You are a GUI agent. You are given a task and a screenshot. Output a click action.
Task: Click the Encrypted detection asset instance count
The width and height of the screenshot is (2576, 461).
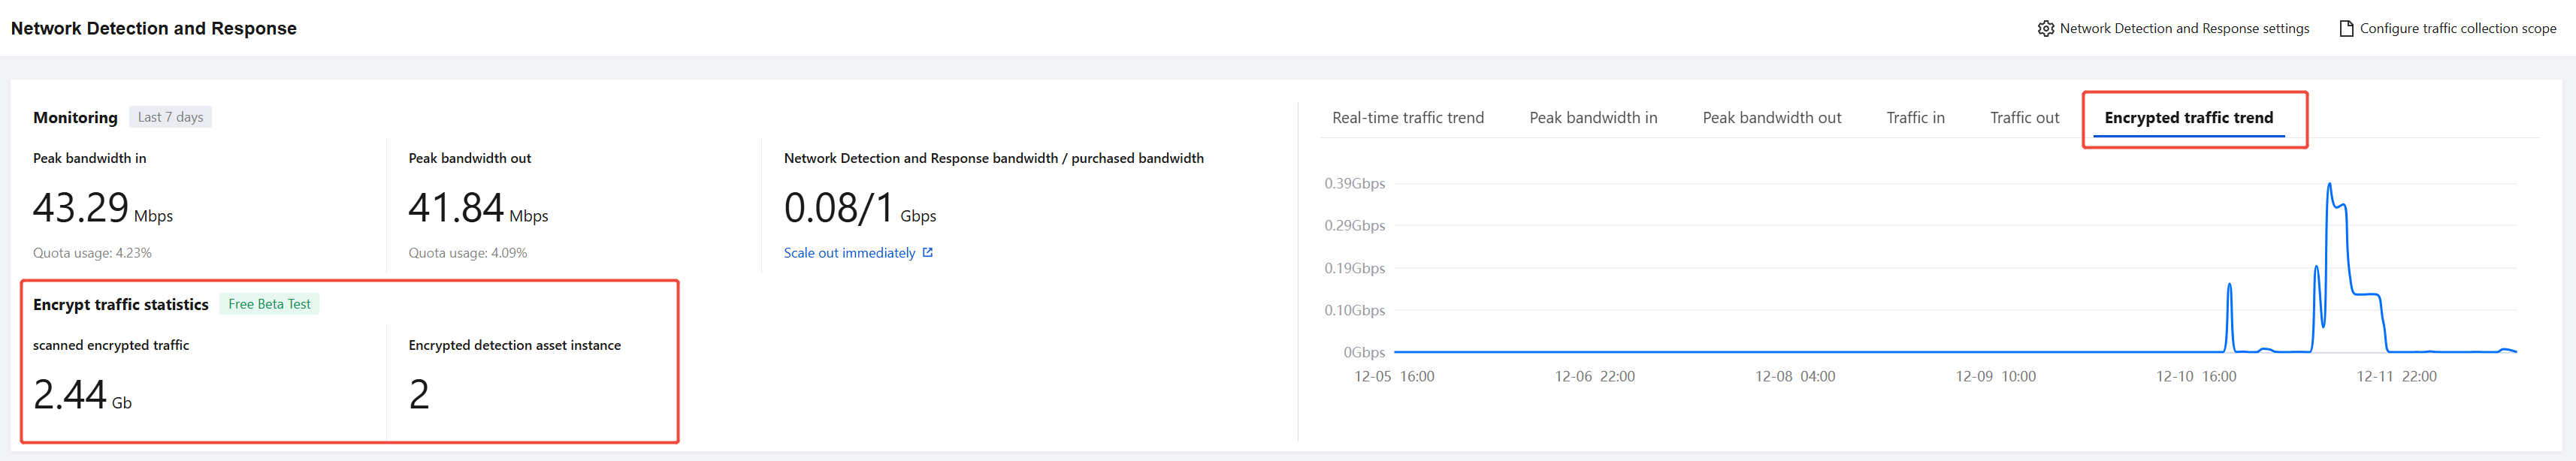419,395
